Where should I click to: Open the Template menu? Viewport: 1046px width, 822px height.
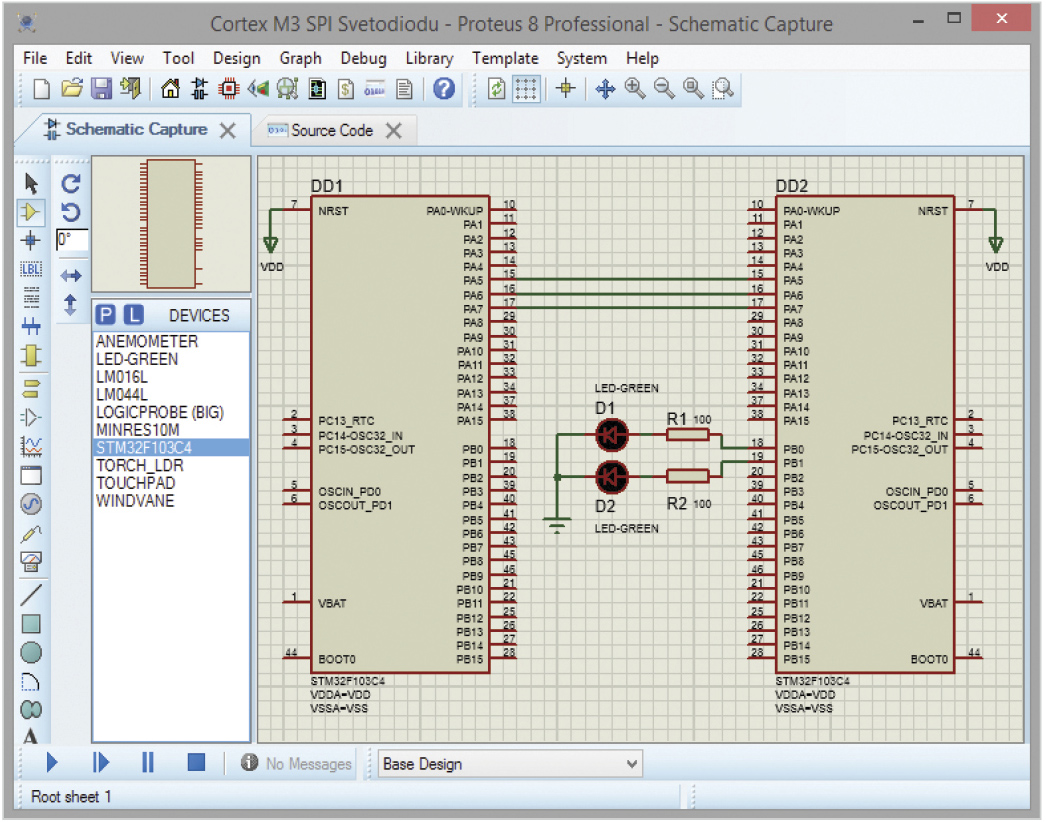(x=505, y=59)
